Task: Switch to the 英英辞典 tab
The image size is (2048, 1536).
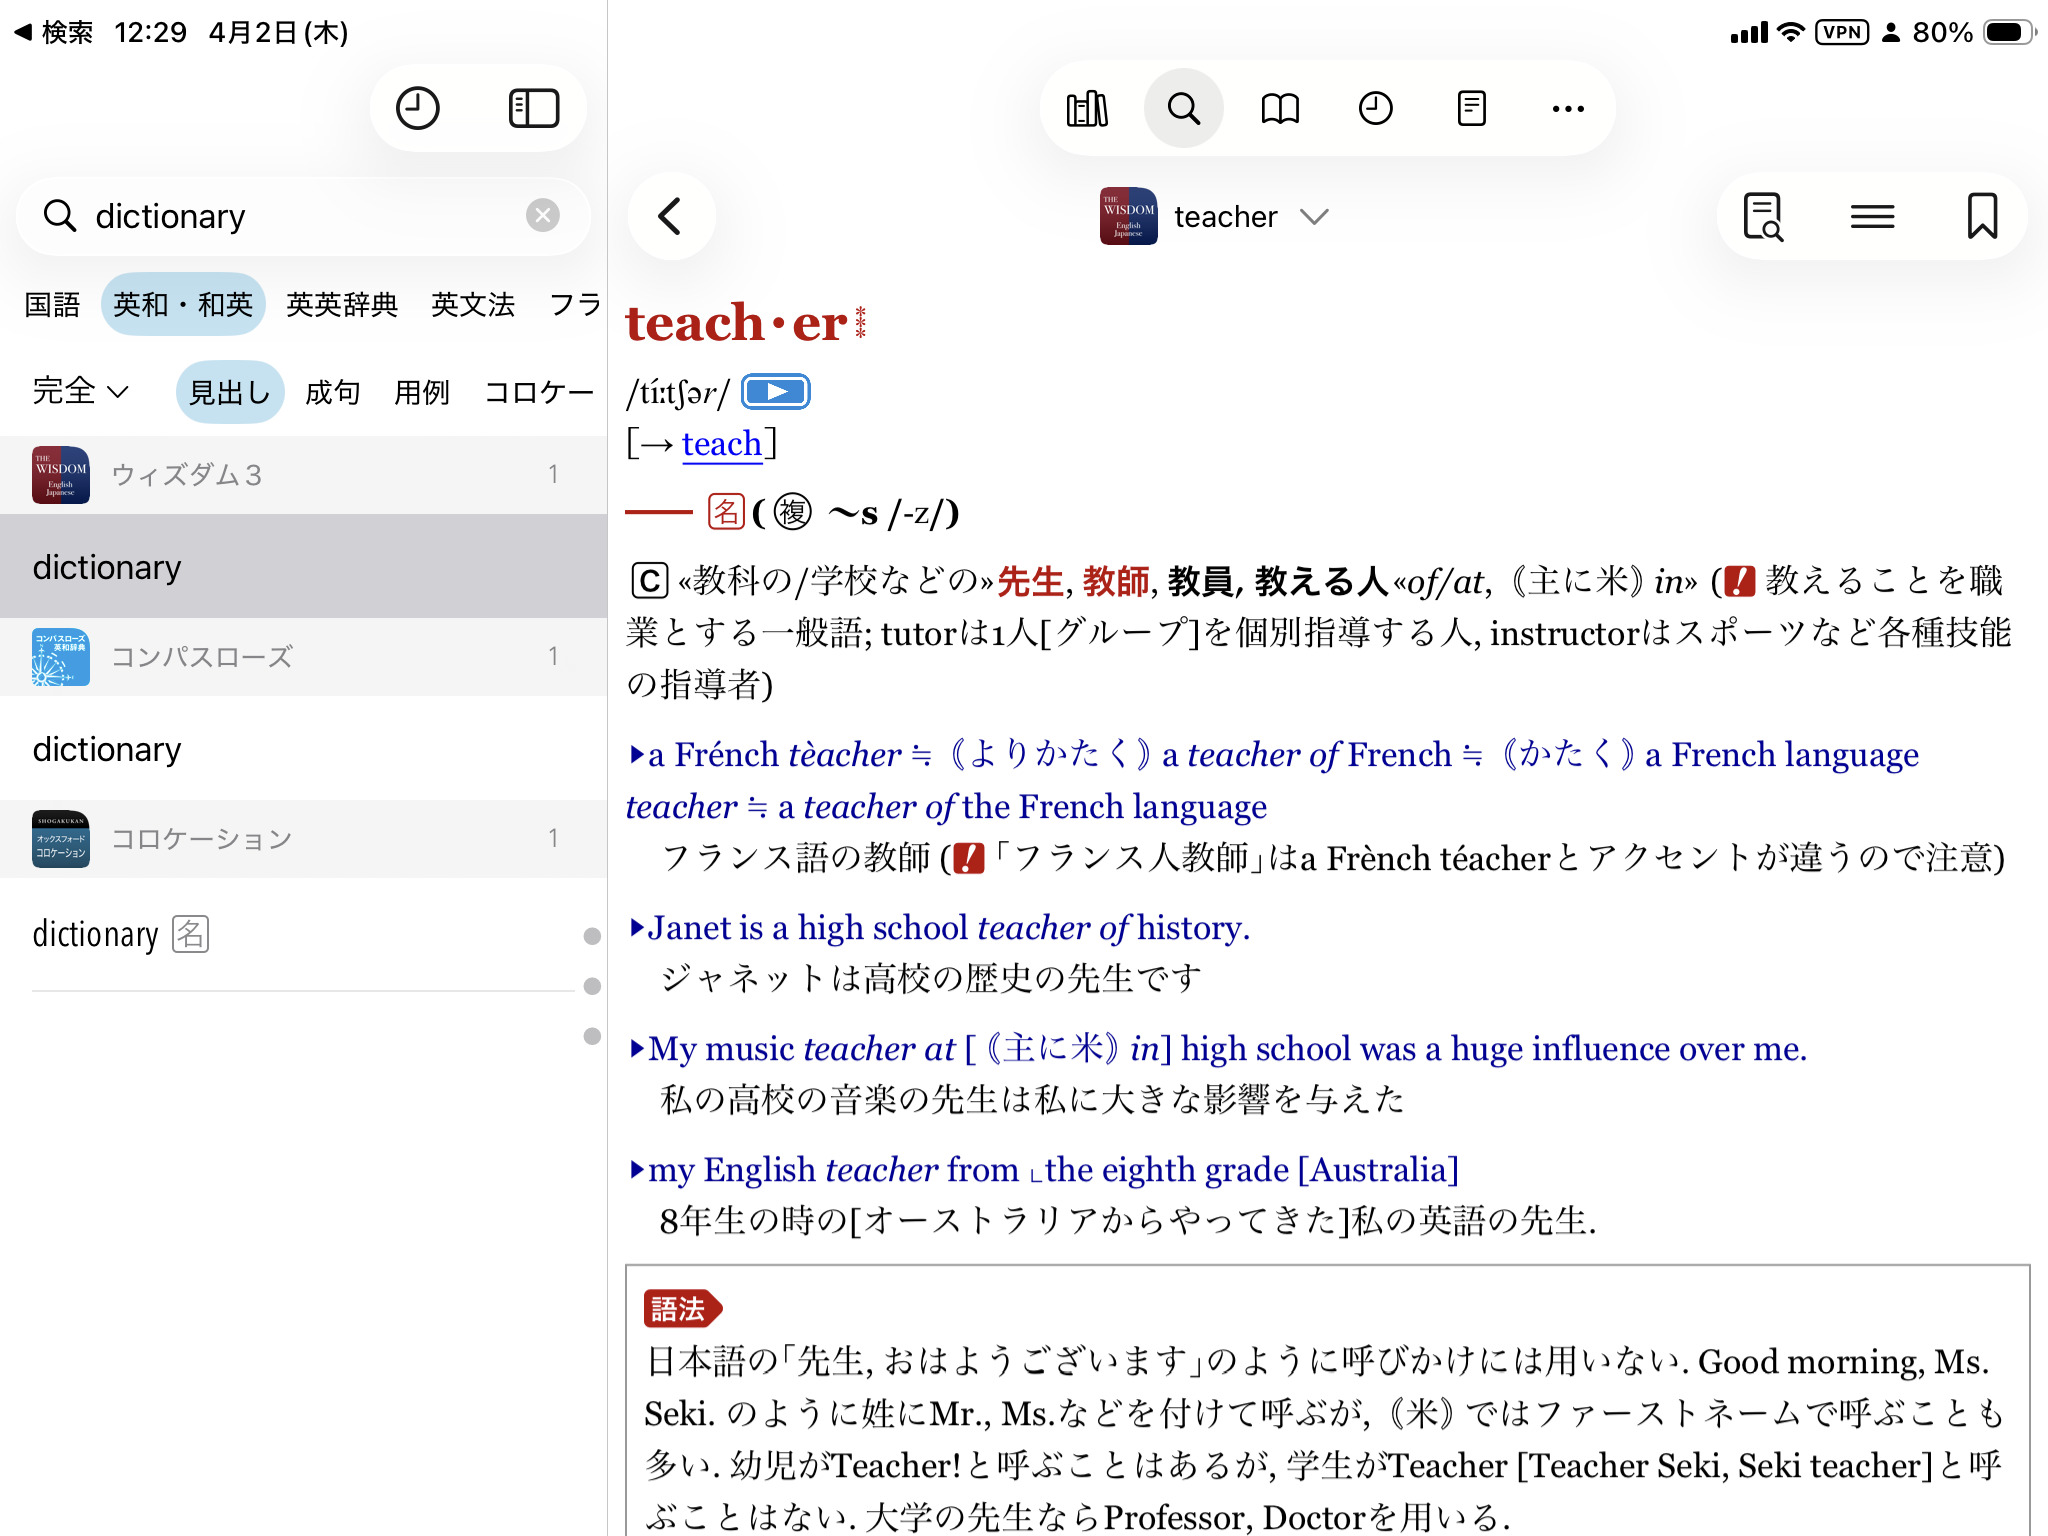Action: [x=342, y=304]
